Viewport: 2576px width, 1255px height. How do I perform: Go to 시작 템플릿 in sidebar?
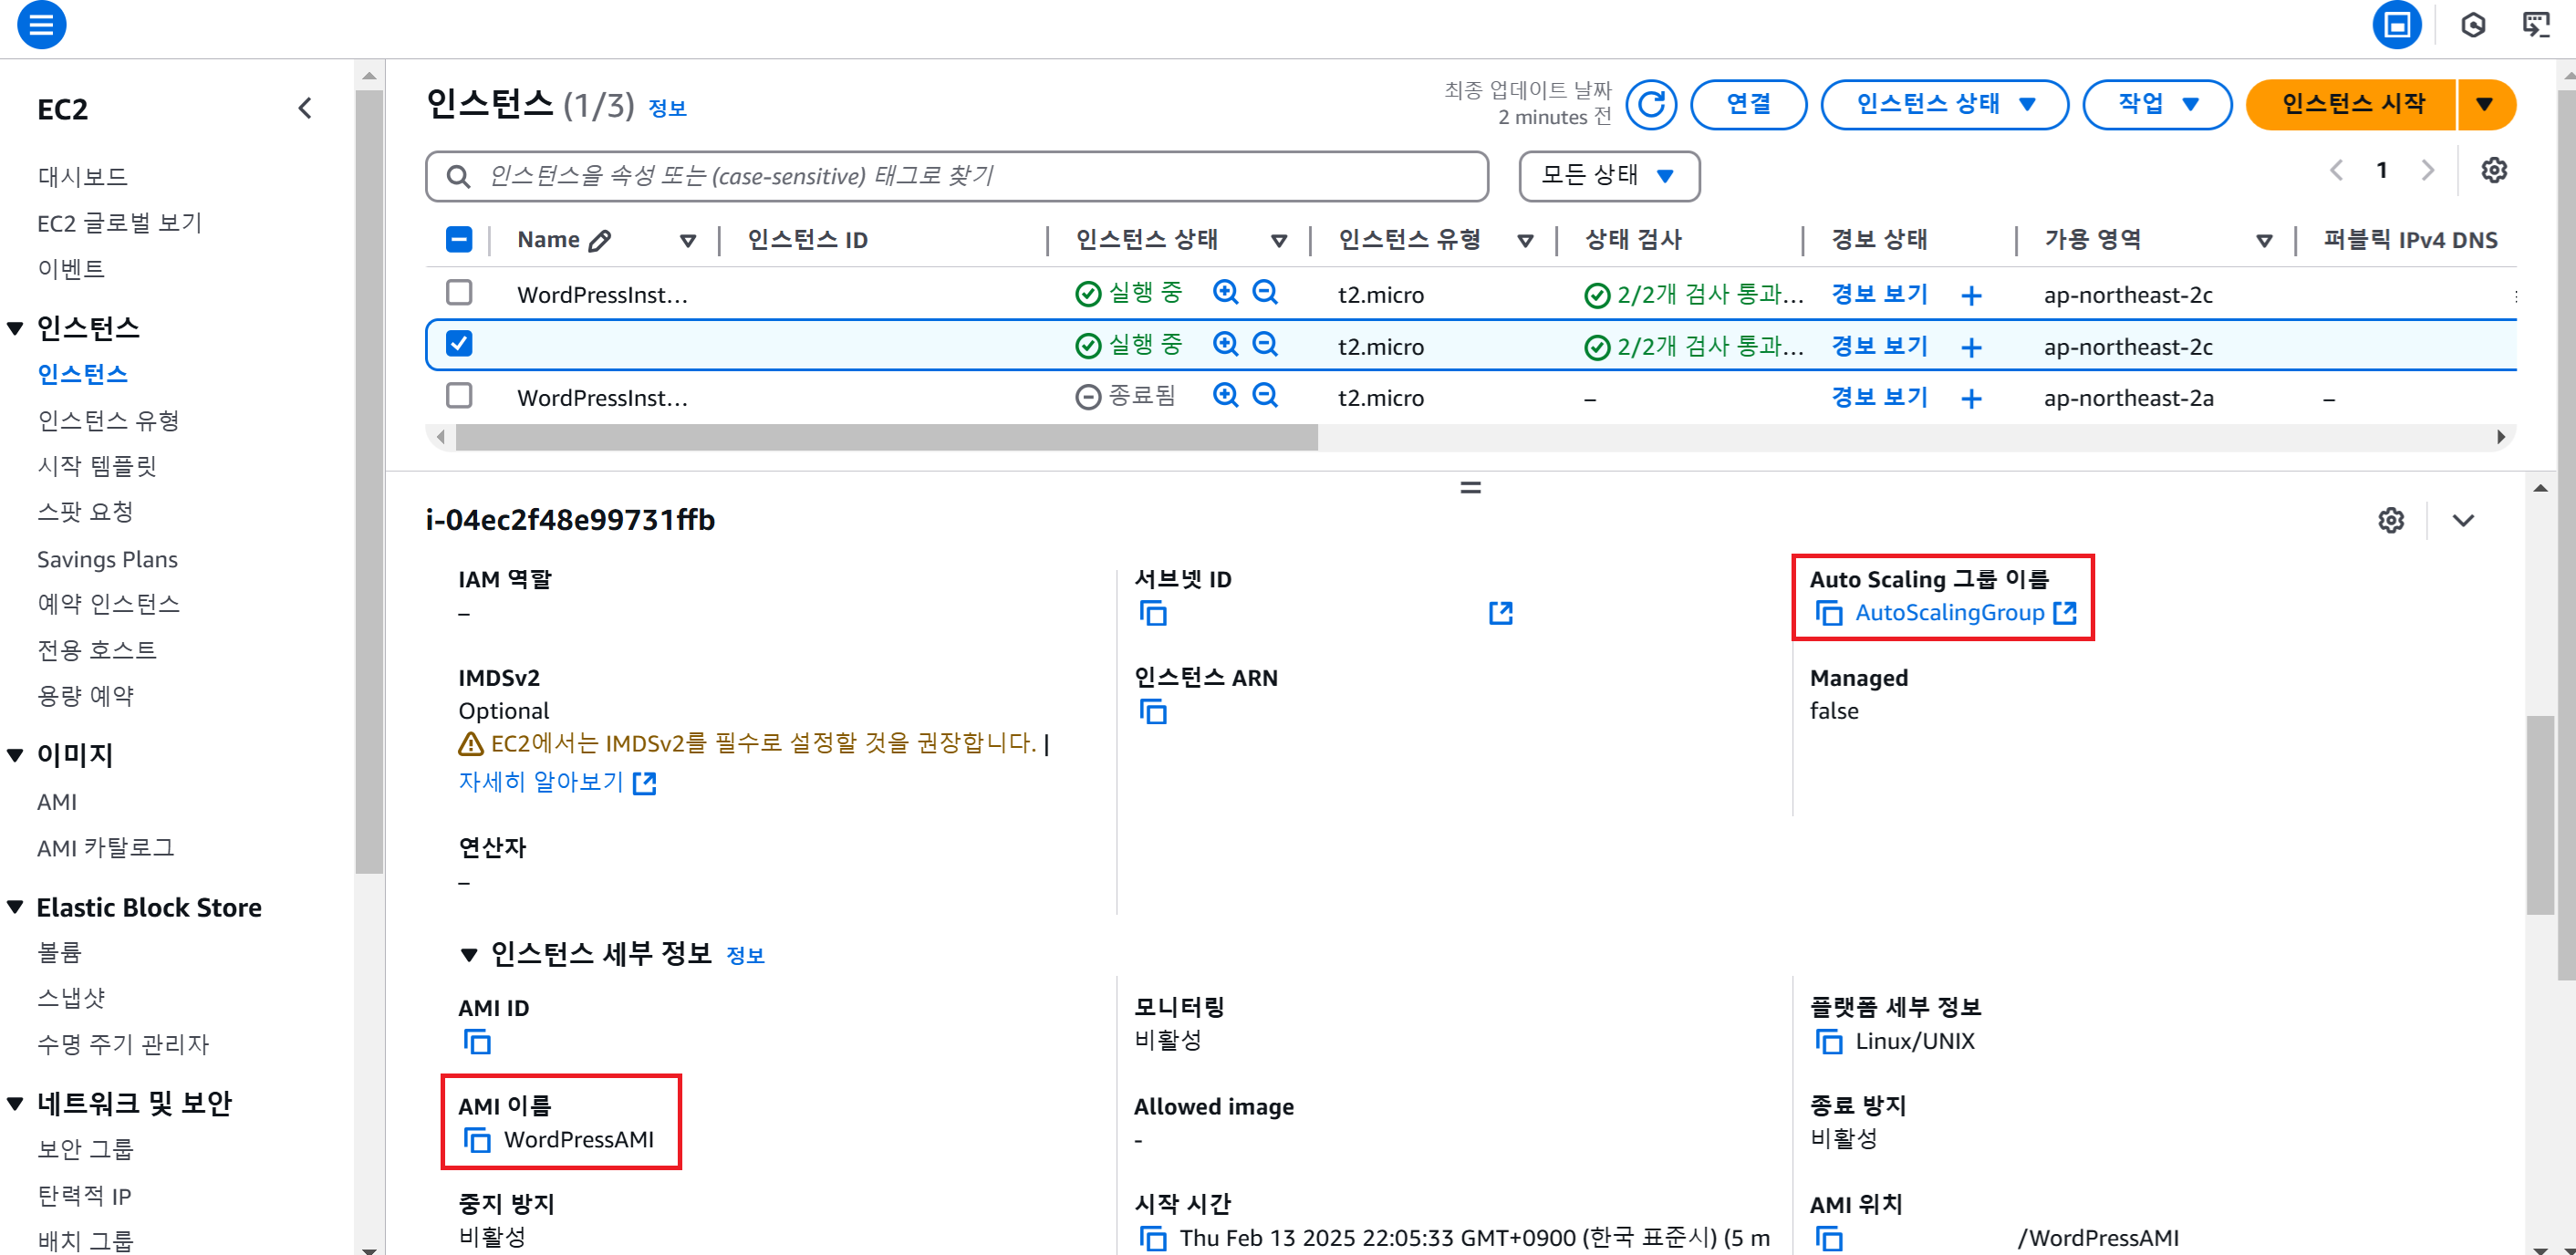pyautogui.click(x=97, y=466)
